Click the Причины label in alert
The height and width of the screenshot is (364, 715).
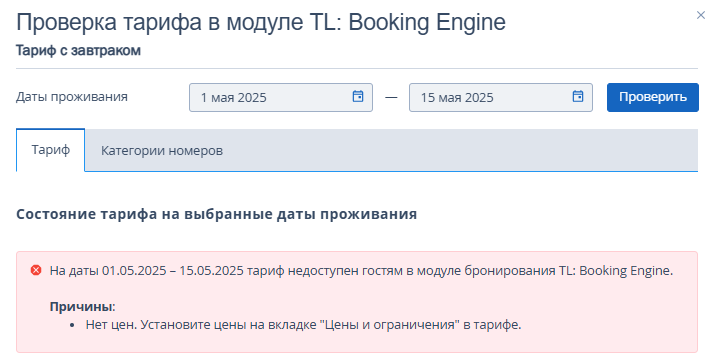coord(83,307)
